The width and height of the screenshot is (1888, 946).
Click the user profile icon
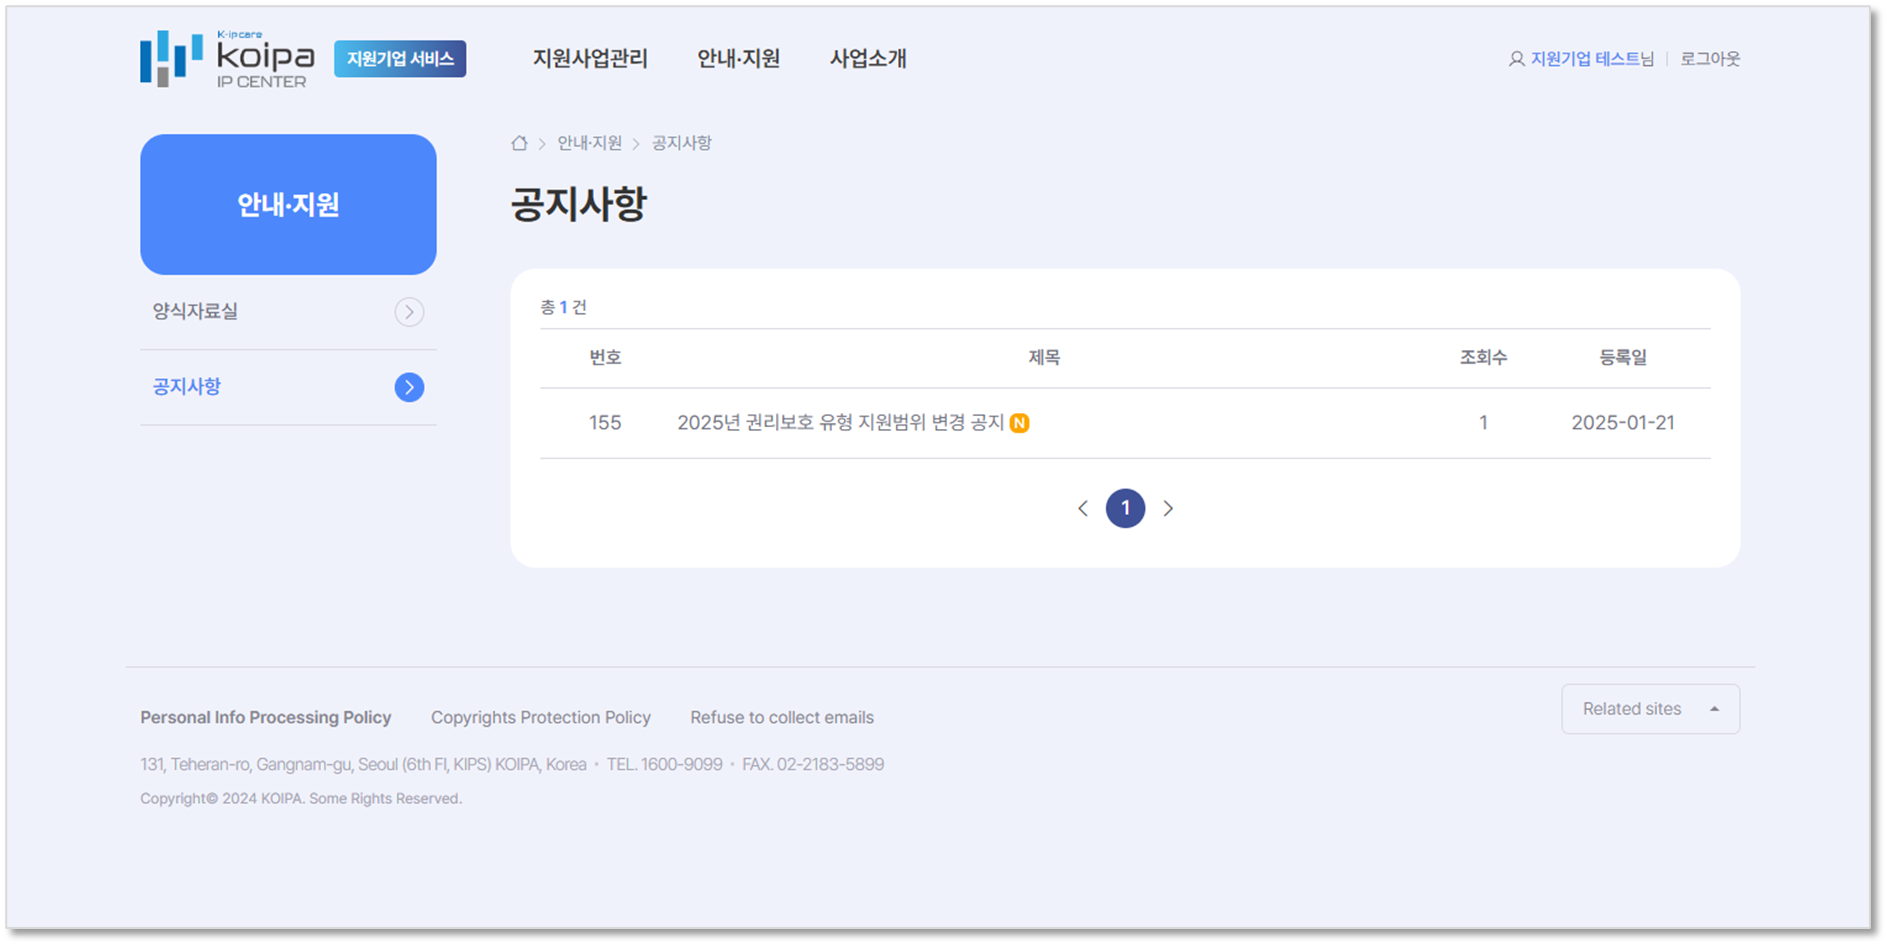point(1516,59)
